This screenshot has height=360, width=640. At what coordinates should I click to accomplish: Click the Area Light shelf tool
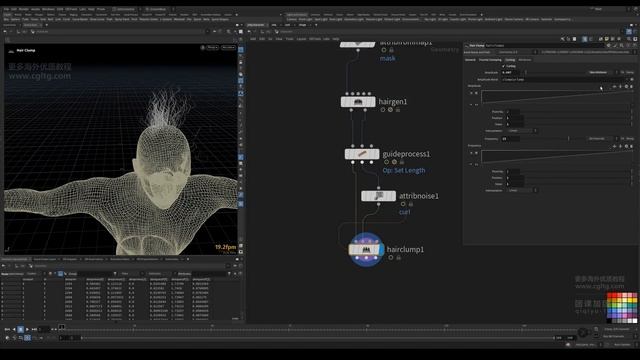(x=336, y=19)
